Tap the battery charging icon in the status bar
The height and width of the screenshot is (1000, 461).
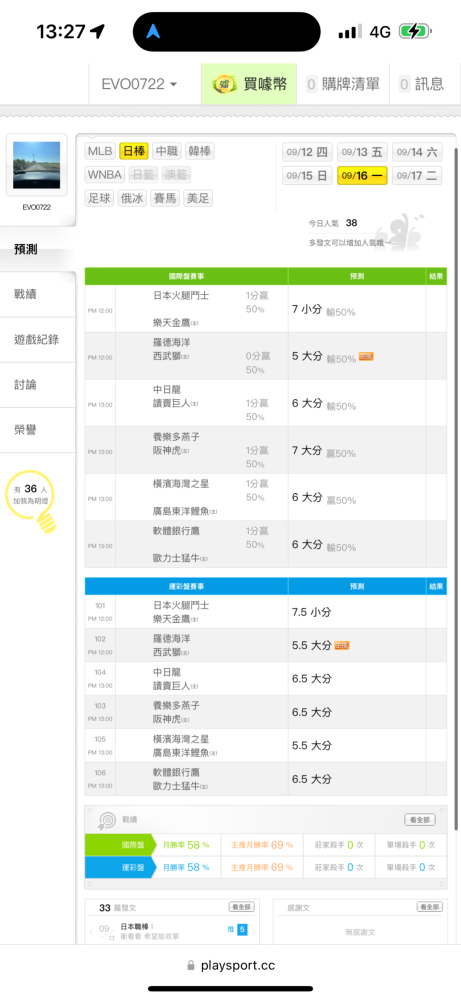tap(415, 31)
